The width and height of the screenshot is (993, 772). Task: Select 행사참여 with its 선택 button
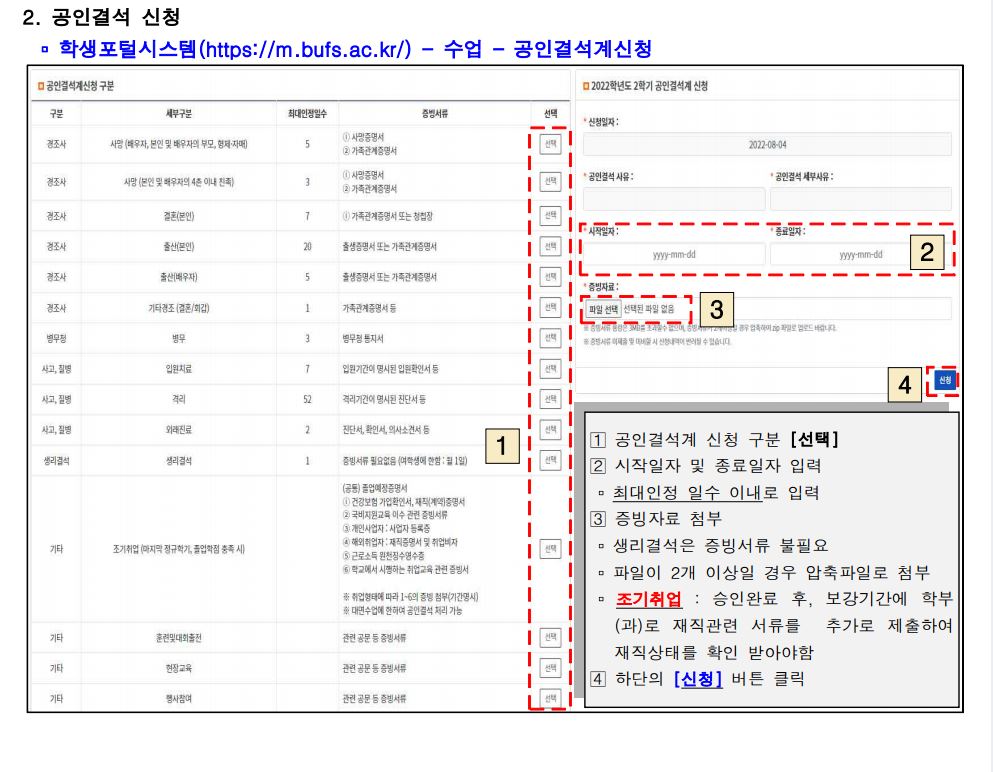[549, 698]
